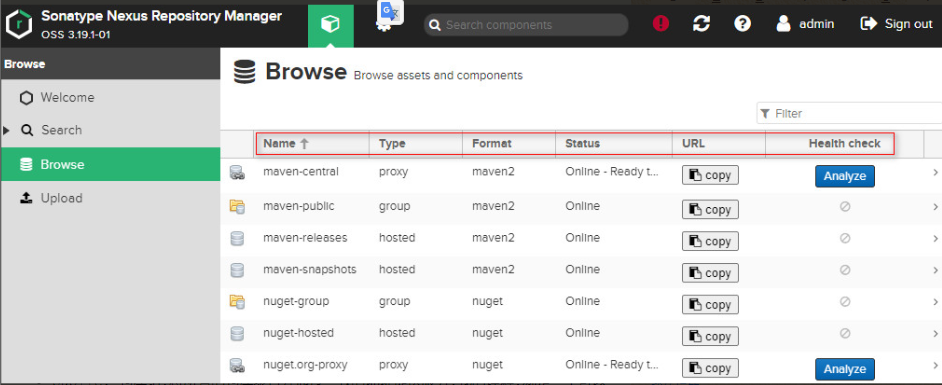Click the disabled health icon for maven-releases
This screenshot has width=942, height=385.
tap(845, 238)
